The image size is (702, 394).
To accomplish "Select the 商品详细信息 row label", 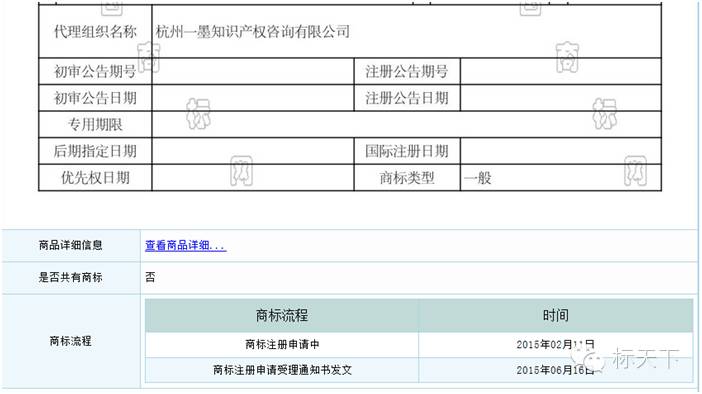I will (70, 245).
